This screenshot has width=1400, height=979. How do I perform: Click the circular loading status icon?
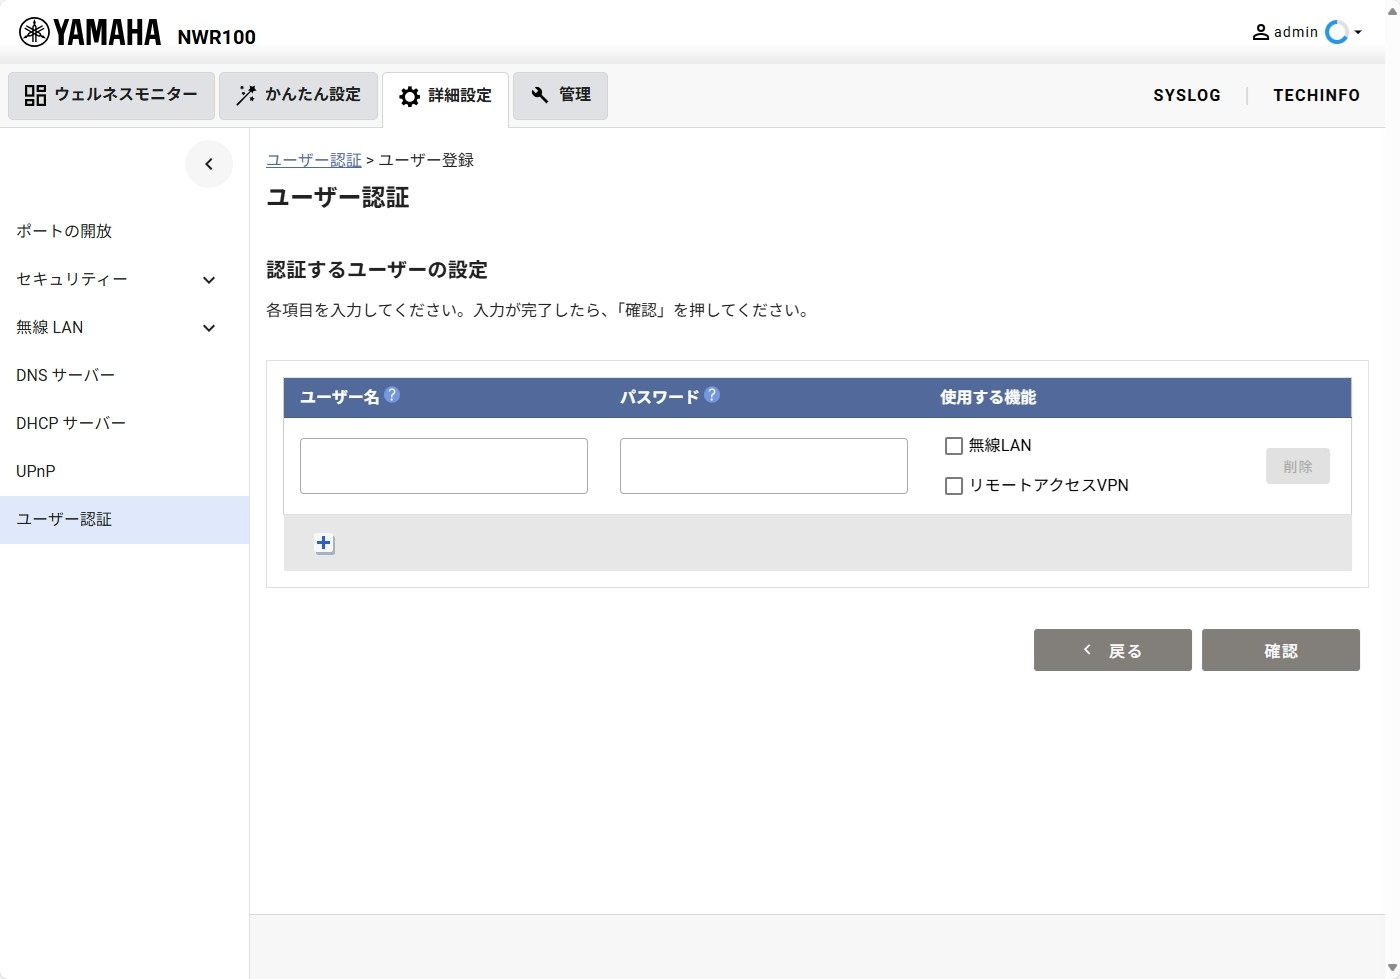tap(1336, 32)
